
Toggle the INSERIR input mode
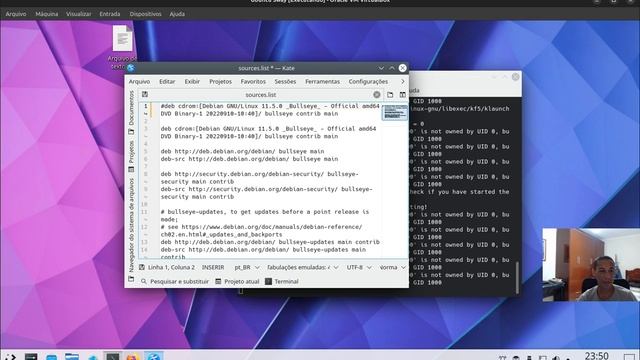pos(213,267)
